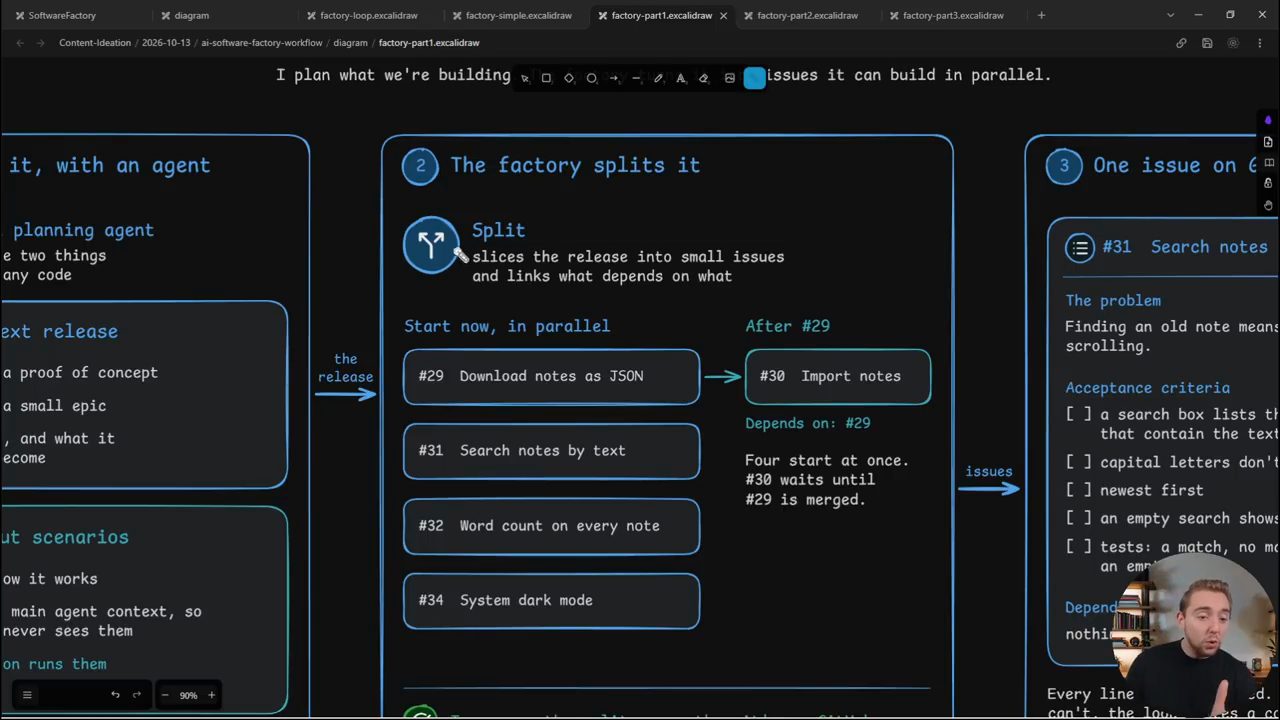
Task: Open the three-dot more options menu
Action: pyautogui.click(x=1259, y=43)
